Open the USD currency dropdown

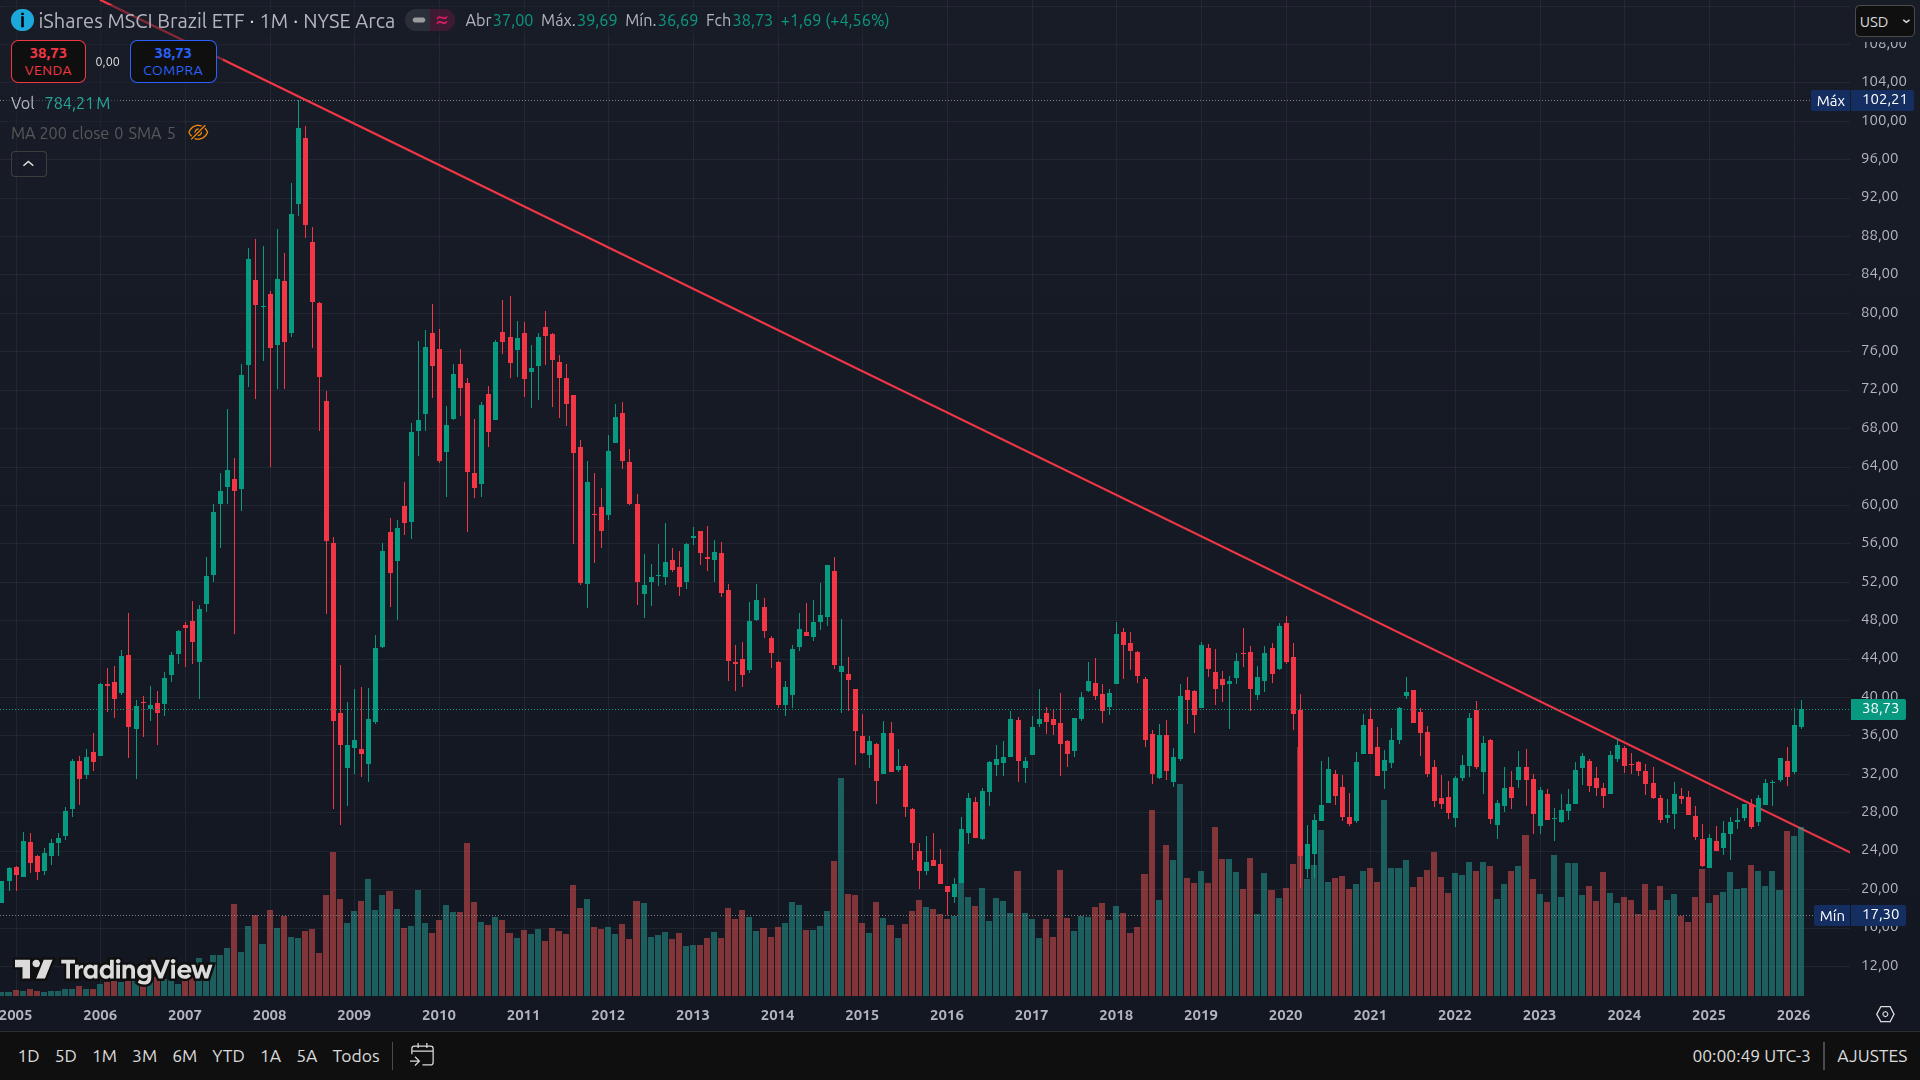click(x=1884, y=21)
